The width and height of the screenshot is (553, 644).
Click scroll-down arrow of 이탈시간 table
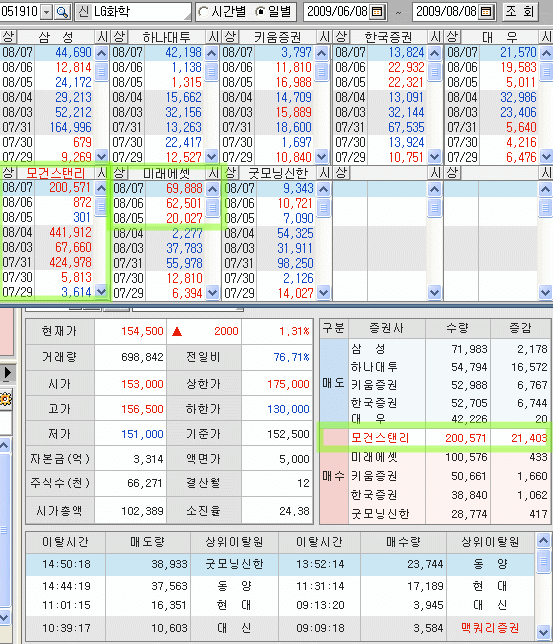click(x=543, y=632)
